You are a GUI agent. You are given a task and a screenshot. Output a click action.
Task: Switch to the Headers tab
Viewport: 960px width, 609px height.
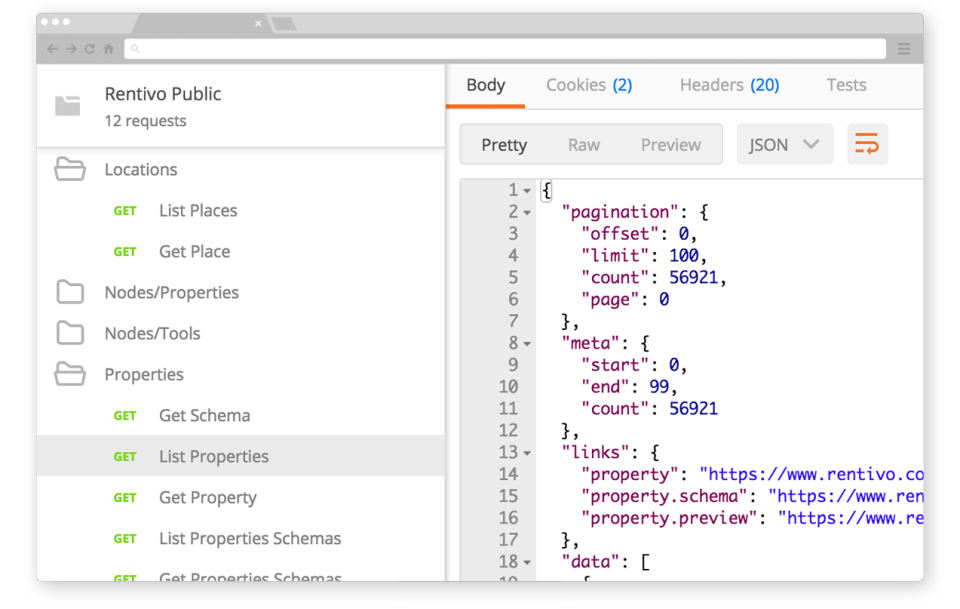(x=729, y=85)
